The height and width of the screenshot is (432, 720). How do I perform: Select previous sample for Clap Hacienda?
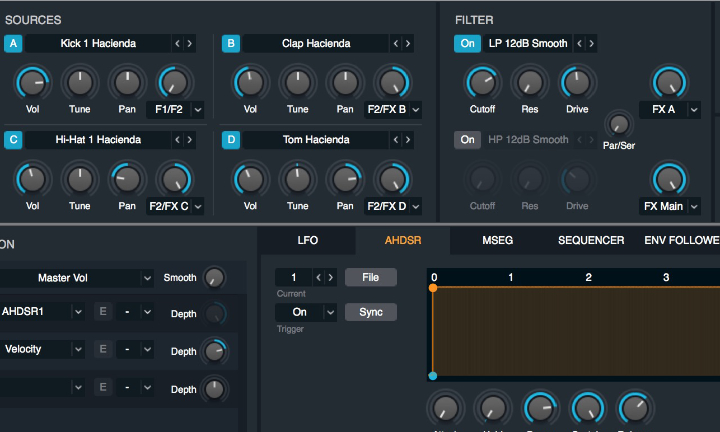point(396,44)
